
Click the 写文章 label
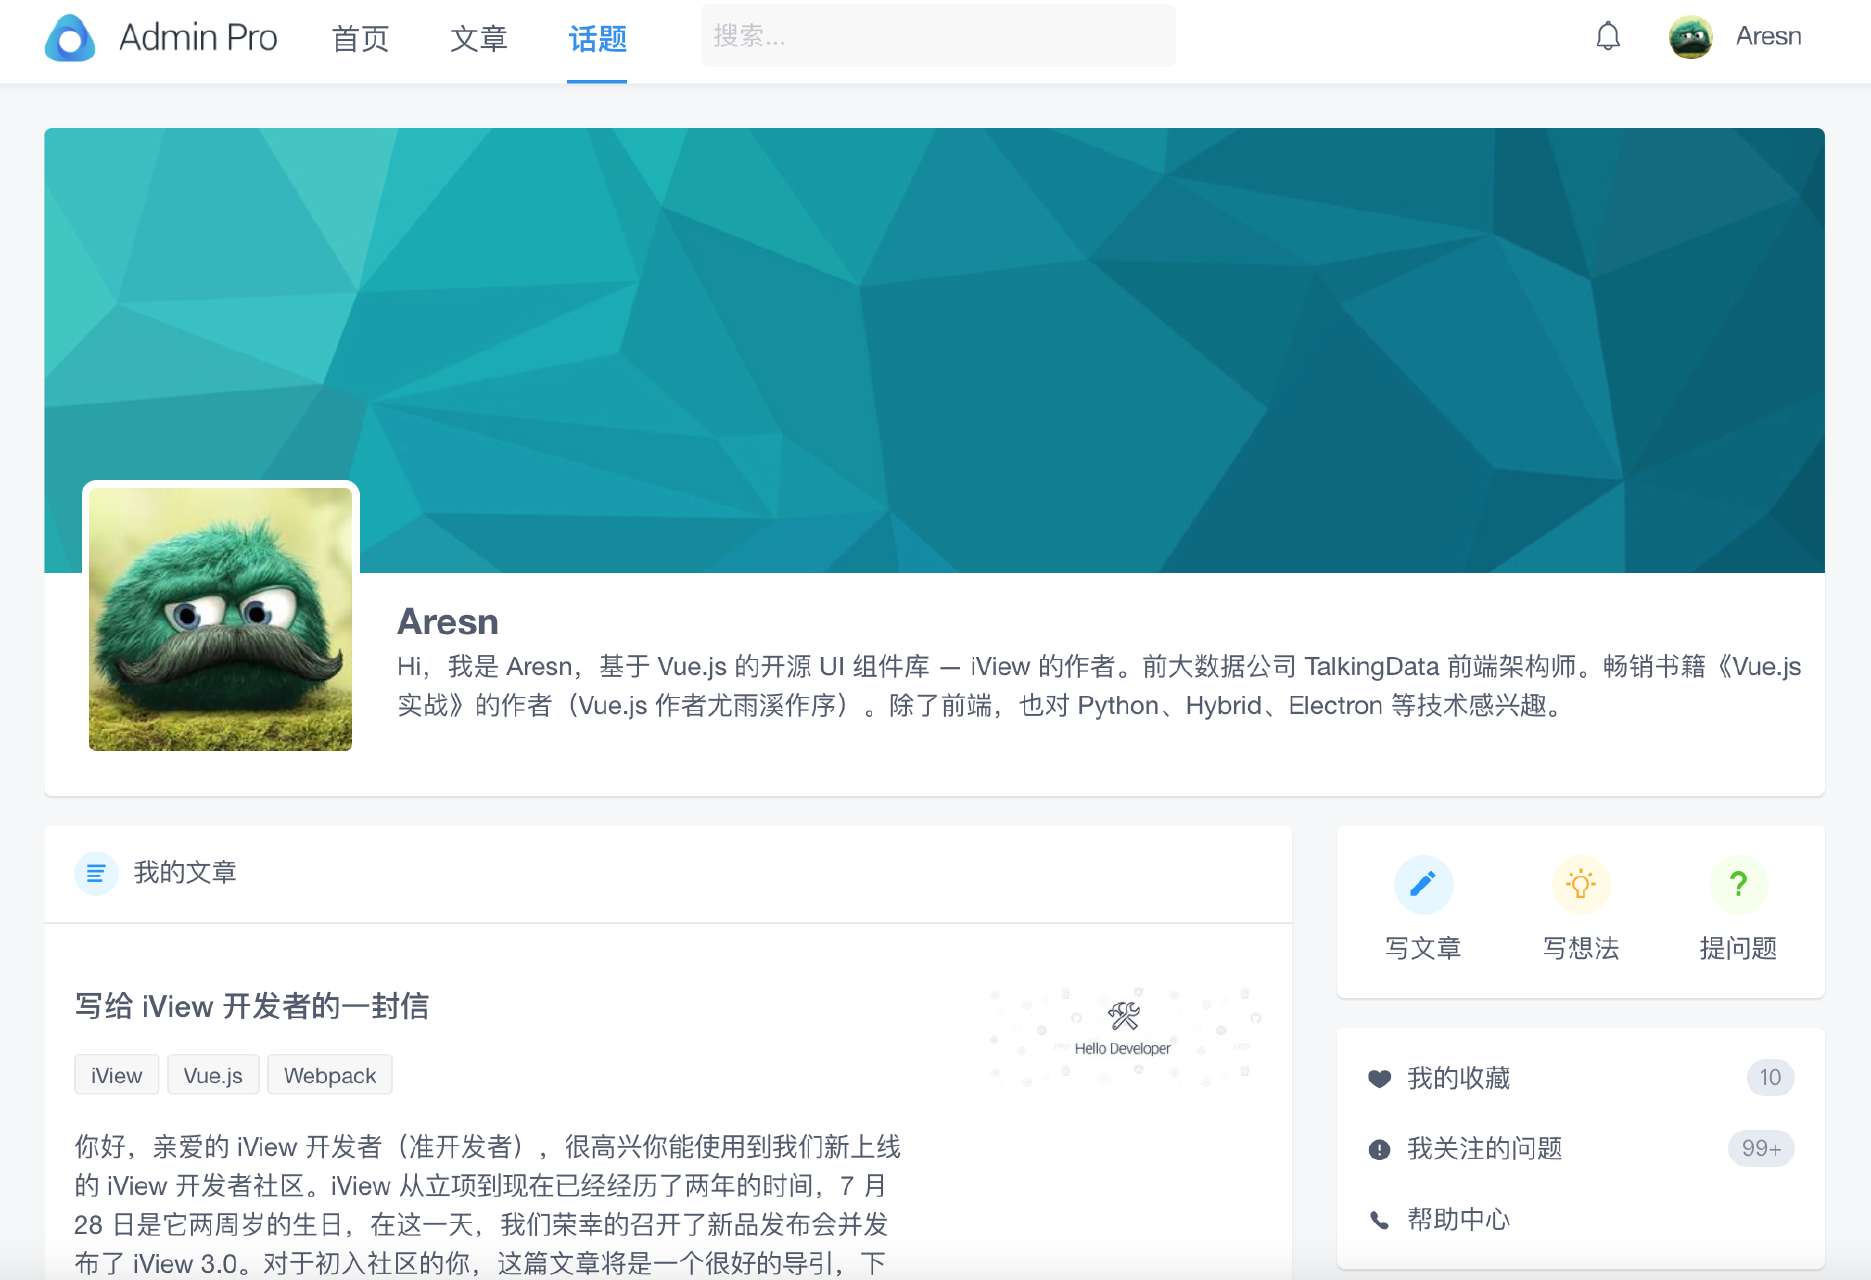point(1423,948)
